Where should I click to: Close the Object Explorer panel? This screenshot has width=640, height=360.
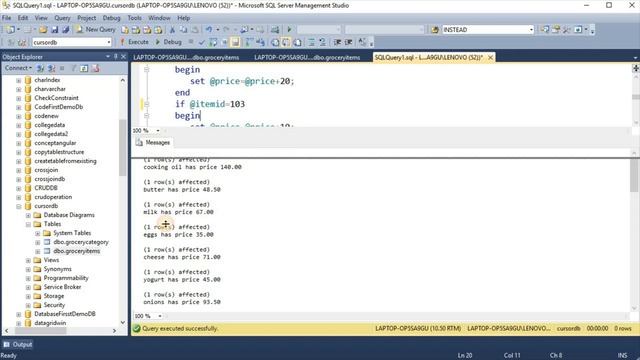click(x=123, y=57)
